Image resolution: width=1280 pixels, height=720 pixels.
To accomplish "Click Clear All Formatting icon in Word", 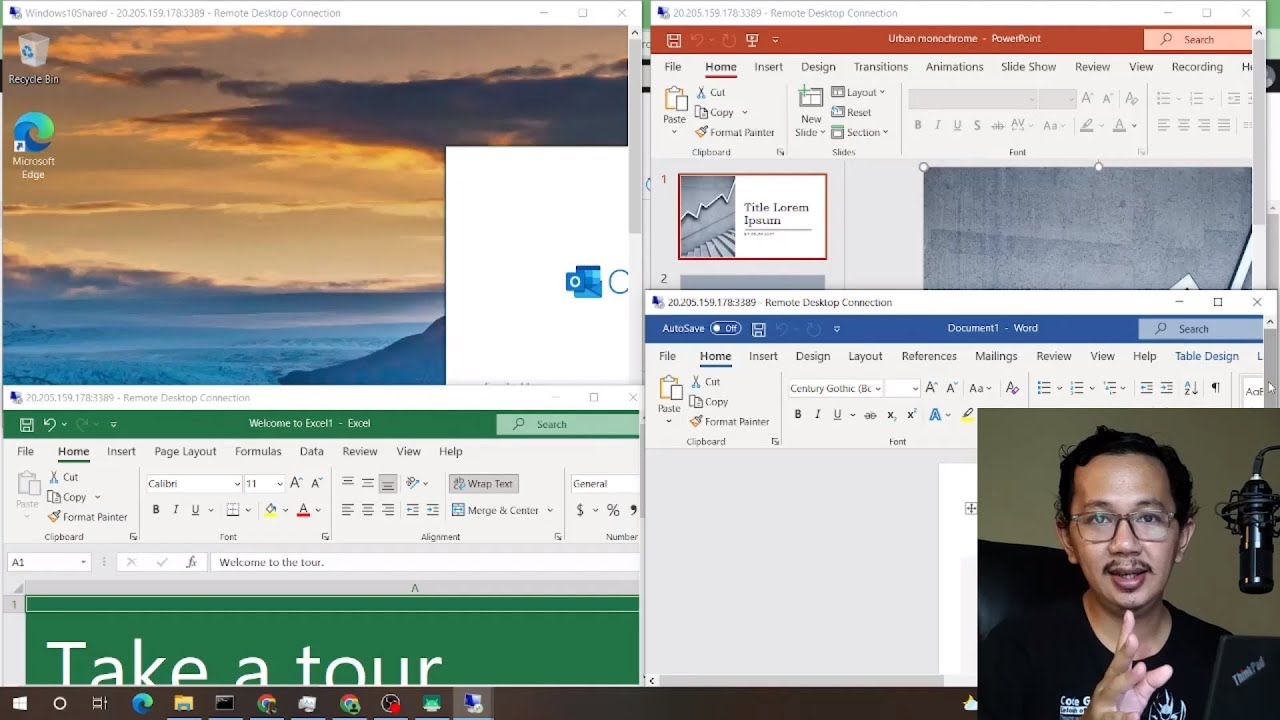I will [x=1012, y=388].
